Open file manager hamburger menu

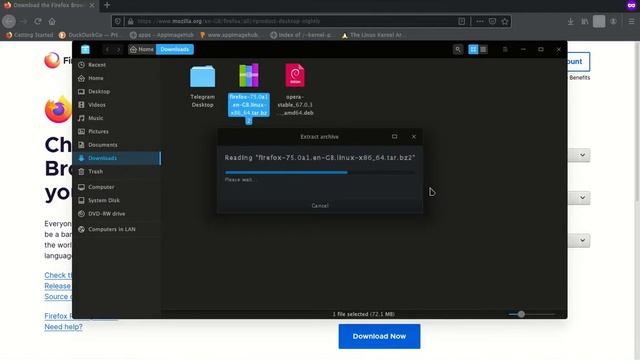(x=505, y=49)
